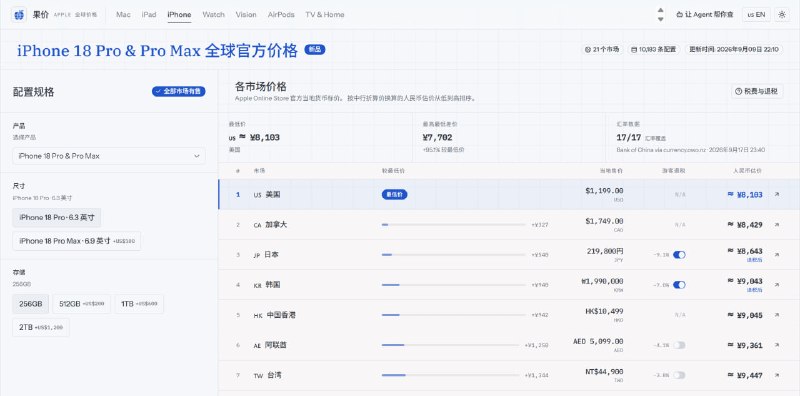Click 退税后 link under 韩国 price
Screen dimensions: 800x396
[755, 290]
